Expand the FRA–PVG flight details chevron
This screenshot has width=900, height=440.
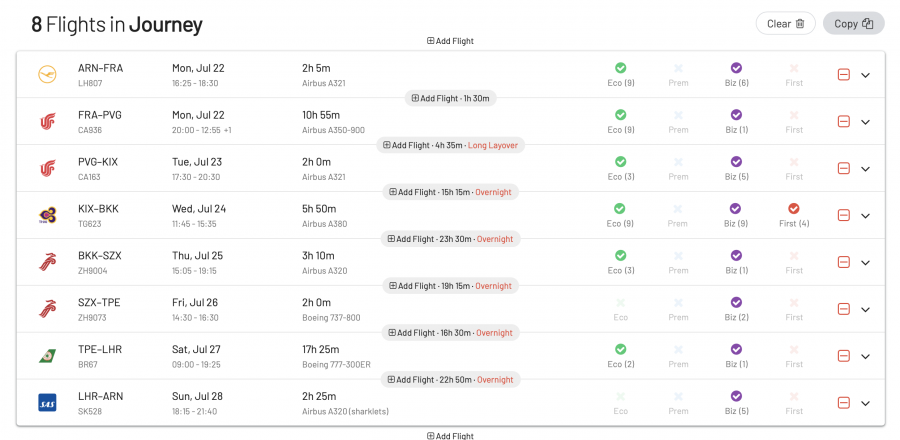865,122
